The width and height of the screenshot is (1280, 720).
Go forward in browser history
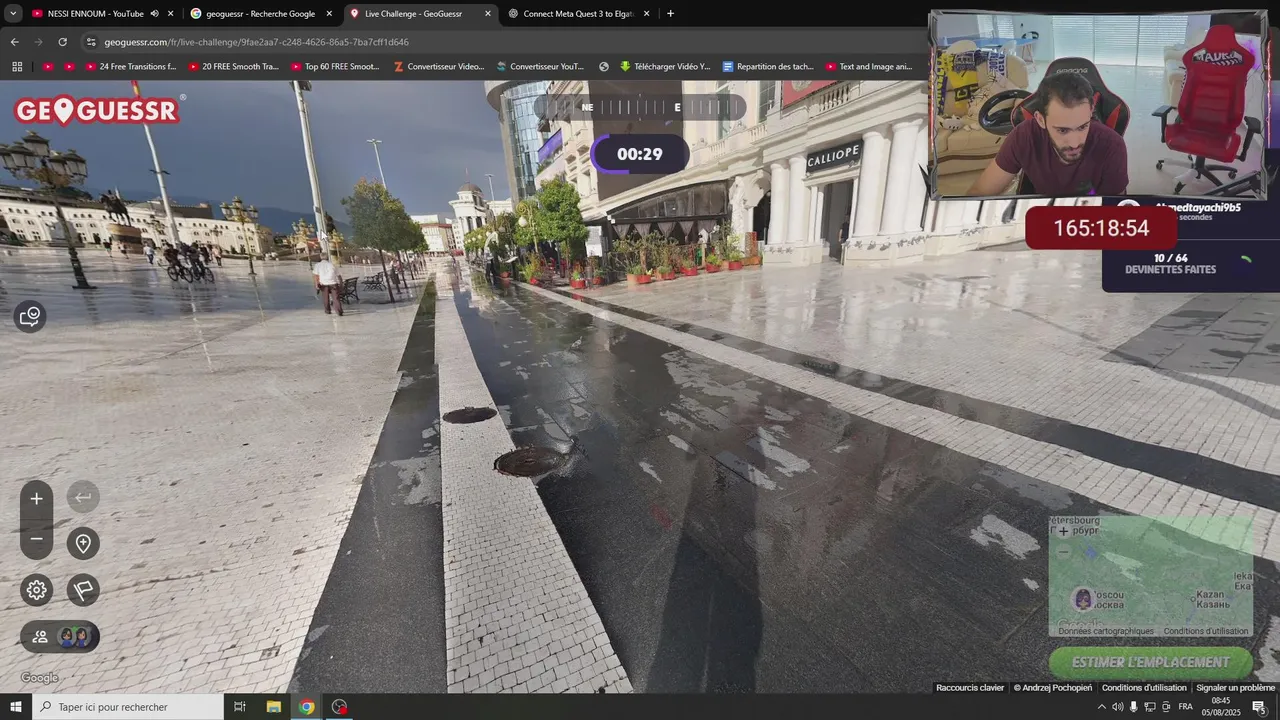38,42
